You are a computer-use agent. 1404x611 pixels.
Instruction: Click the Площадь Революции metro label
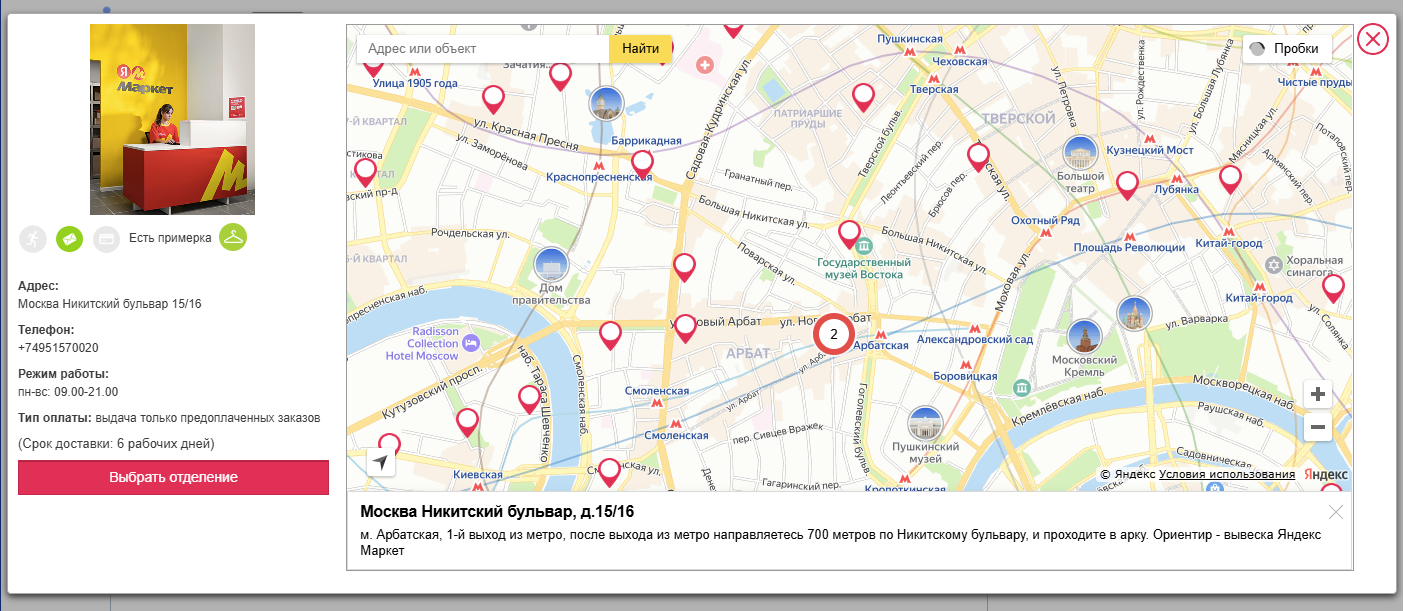[x=1129, y=247]
